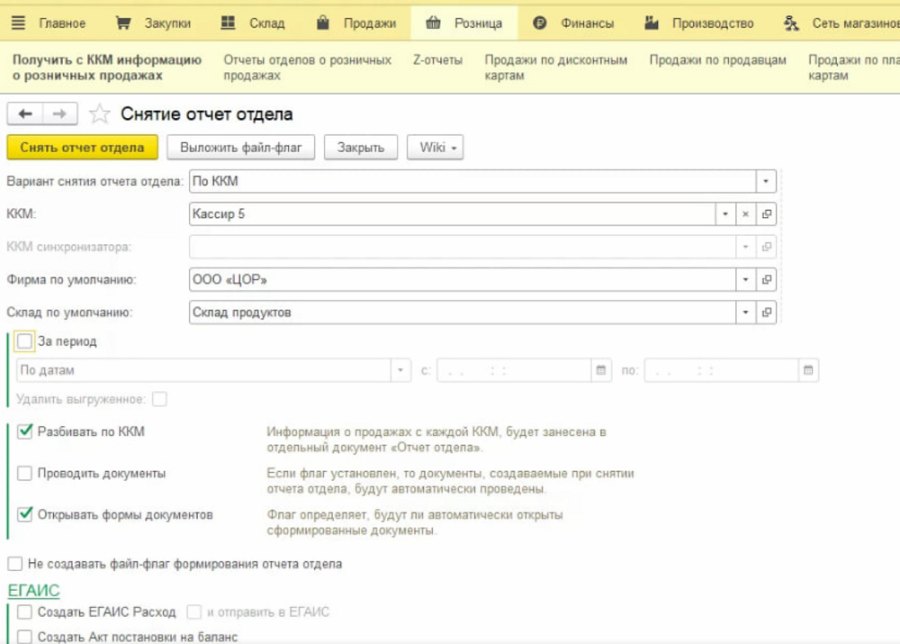
Task: Open the Склад продуктов record icon
Action: pyautogui.click(x=766, y=312)
